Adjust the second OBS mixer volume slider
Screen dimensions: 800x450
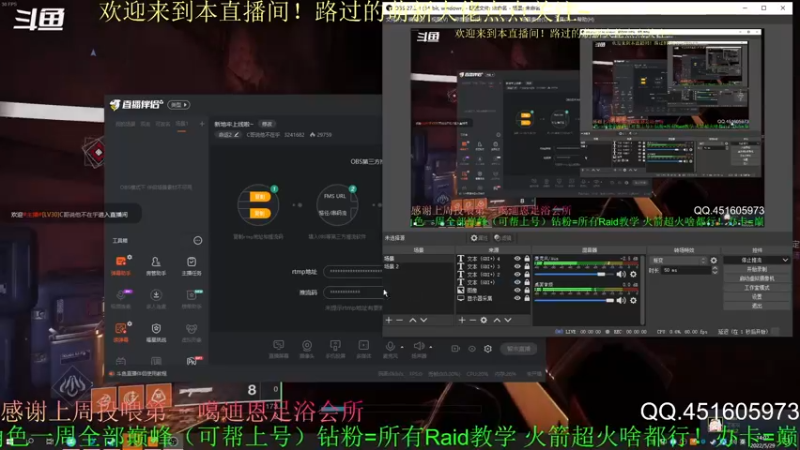(574, 301)
